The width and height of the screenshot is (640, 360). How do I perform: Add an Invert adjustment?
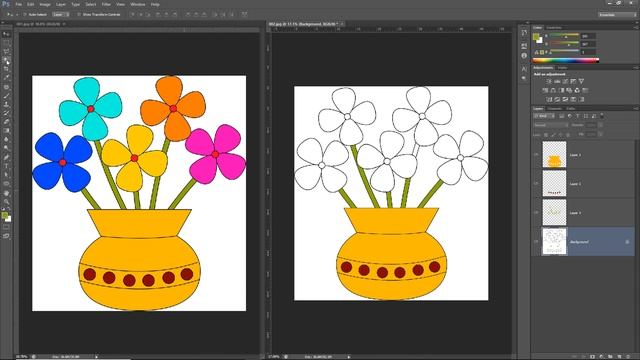pyautogui.click(x=549, y=99)
